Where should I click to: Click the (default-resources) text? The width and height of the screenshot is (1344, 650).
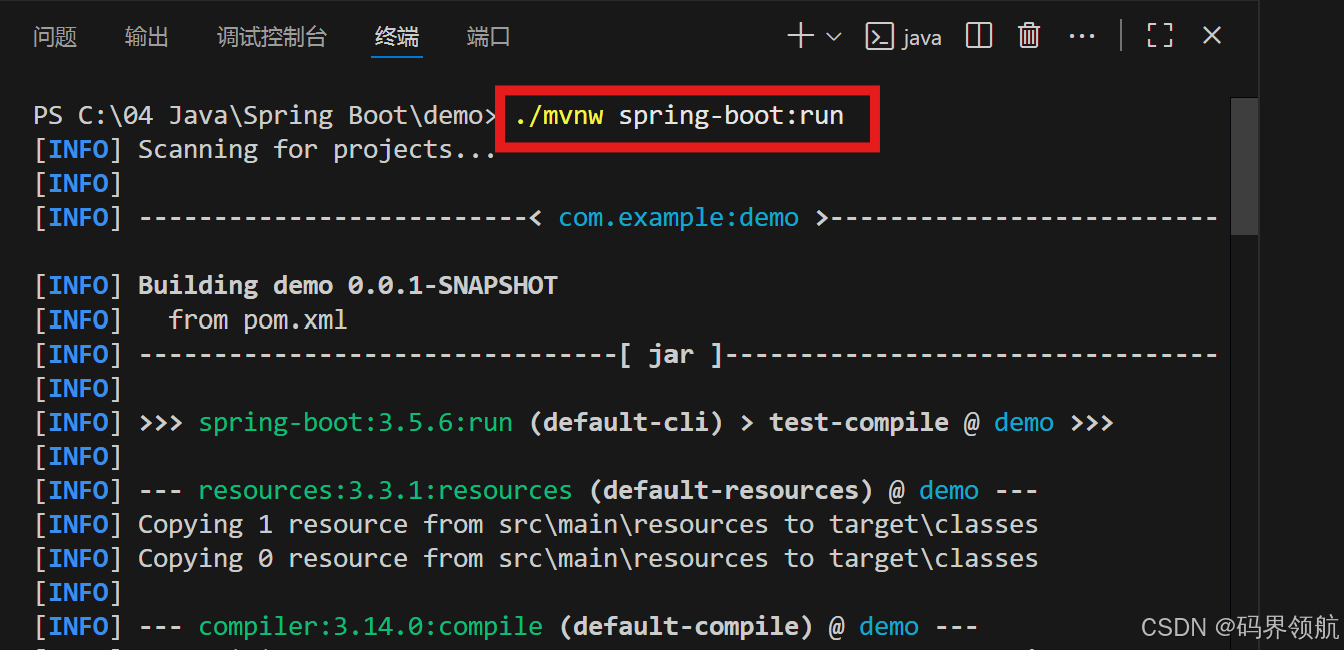click(x=731, y=489)
